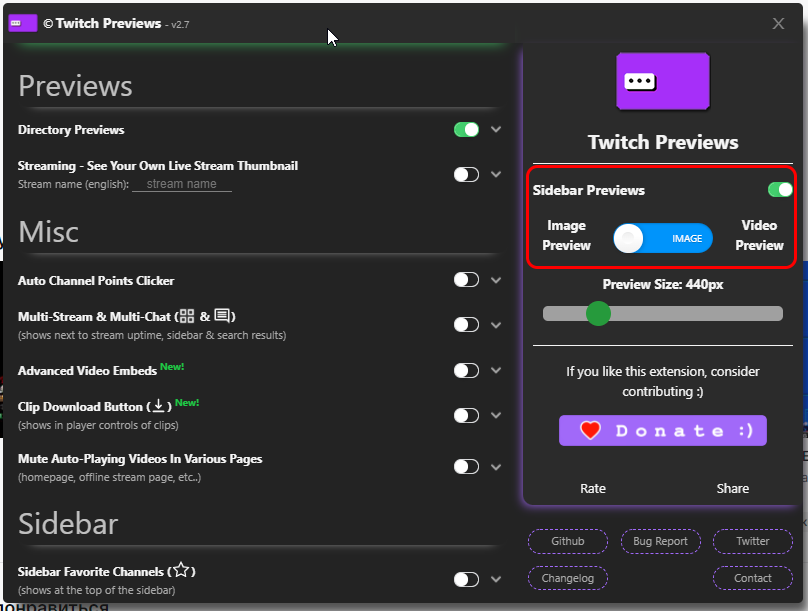Expand Advanced Video Embeds chevron

[x=496, y=370]
